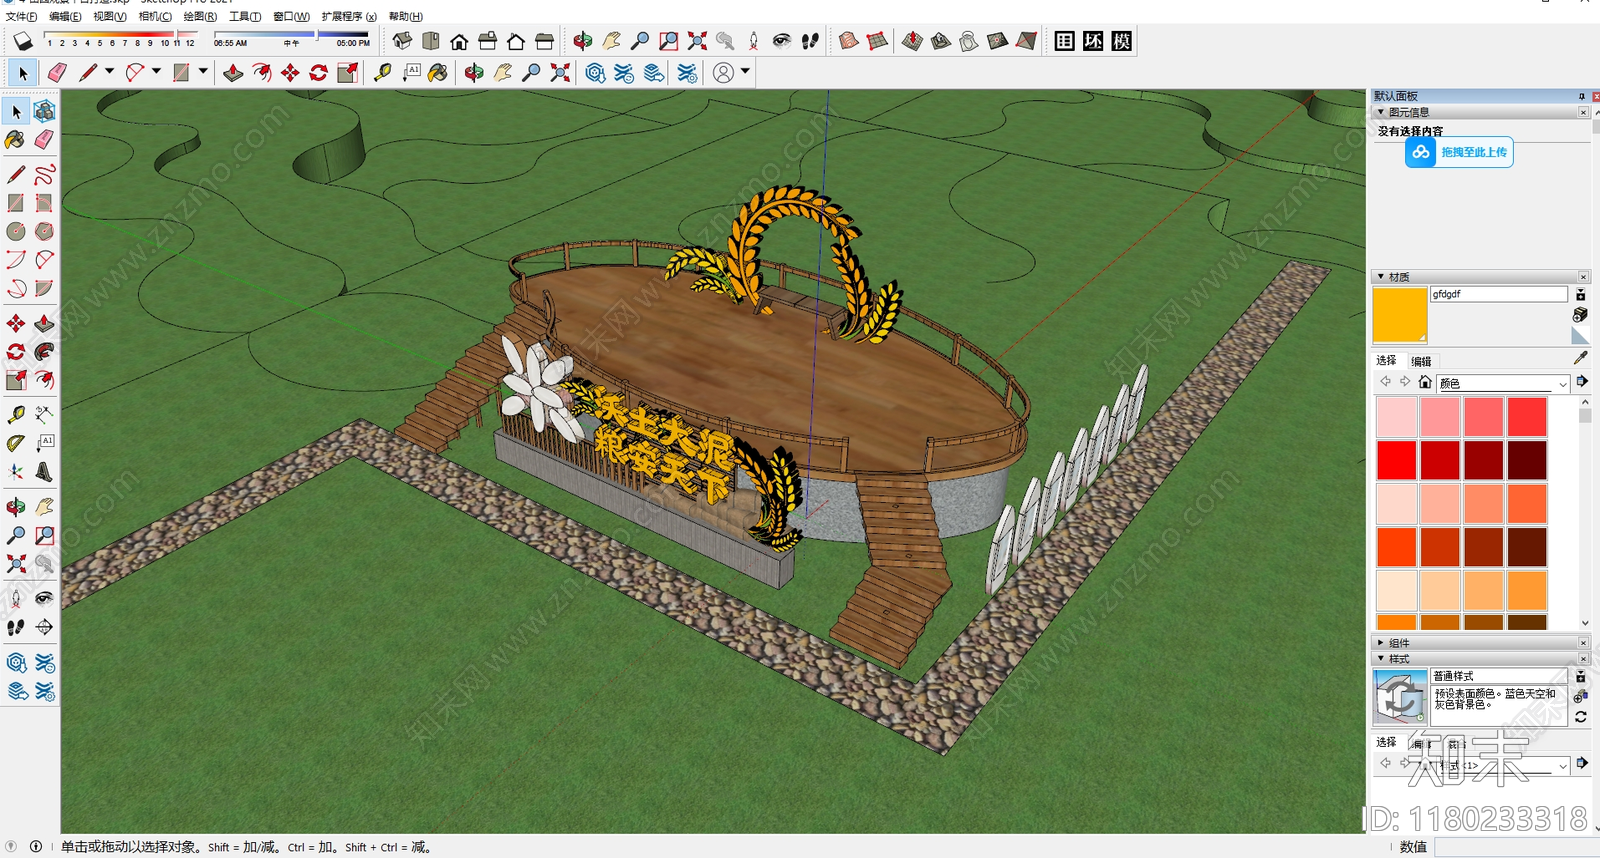Select the Text label tool in top toolbar
Viewport: 1600px width, 858px height.
(411, 72)
